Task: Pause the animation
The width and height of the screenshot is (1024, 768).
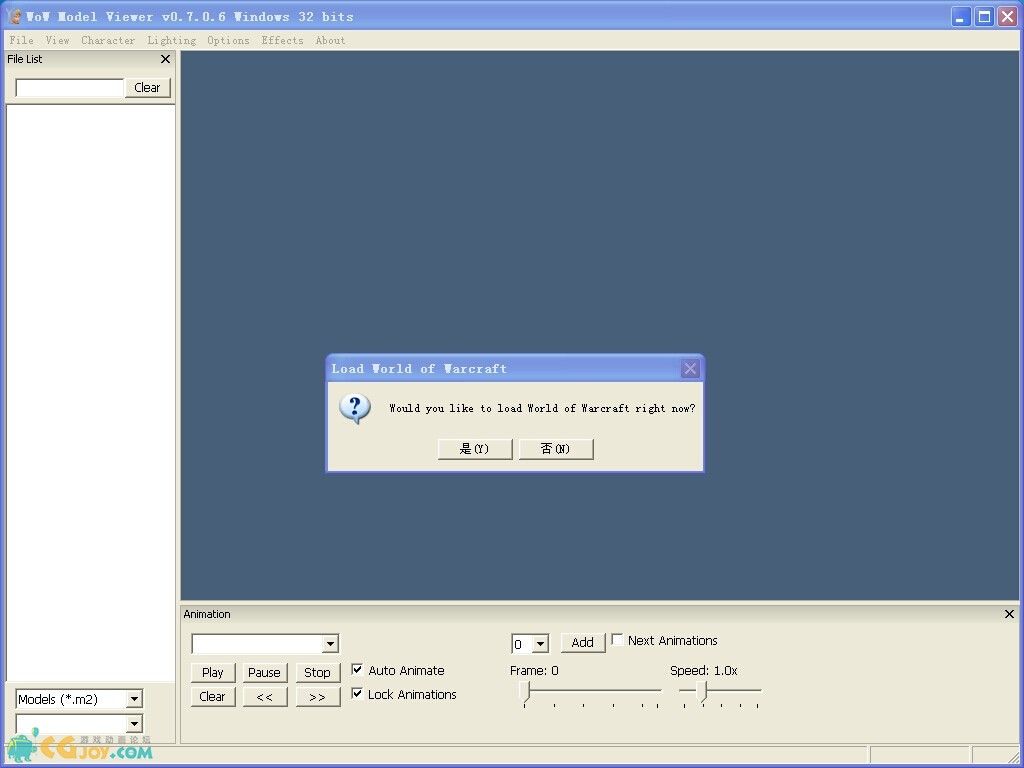Action: [x=264, y=672]
